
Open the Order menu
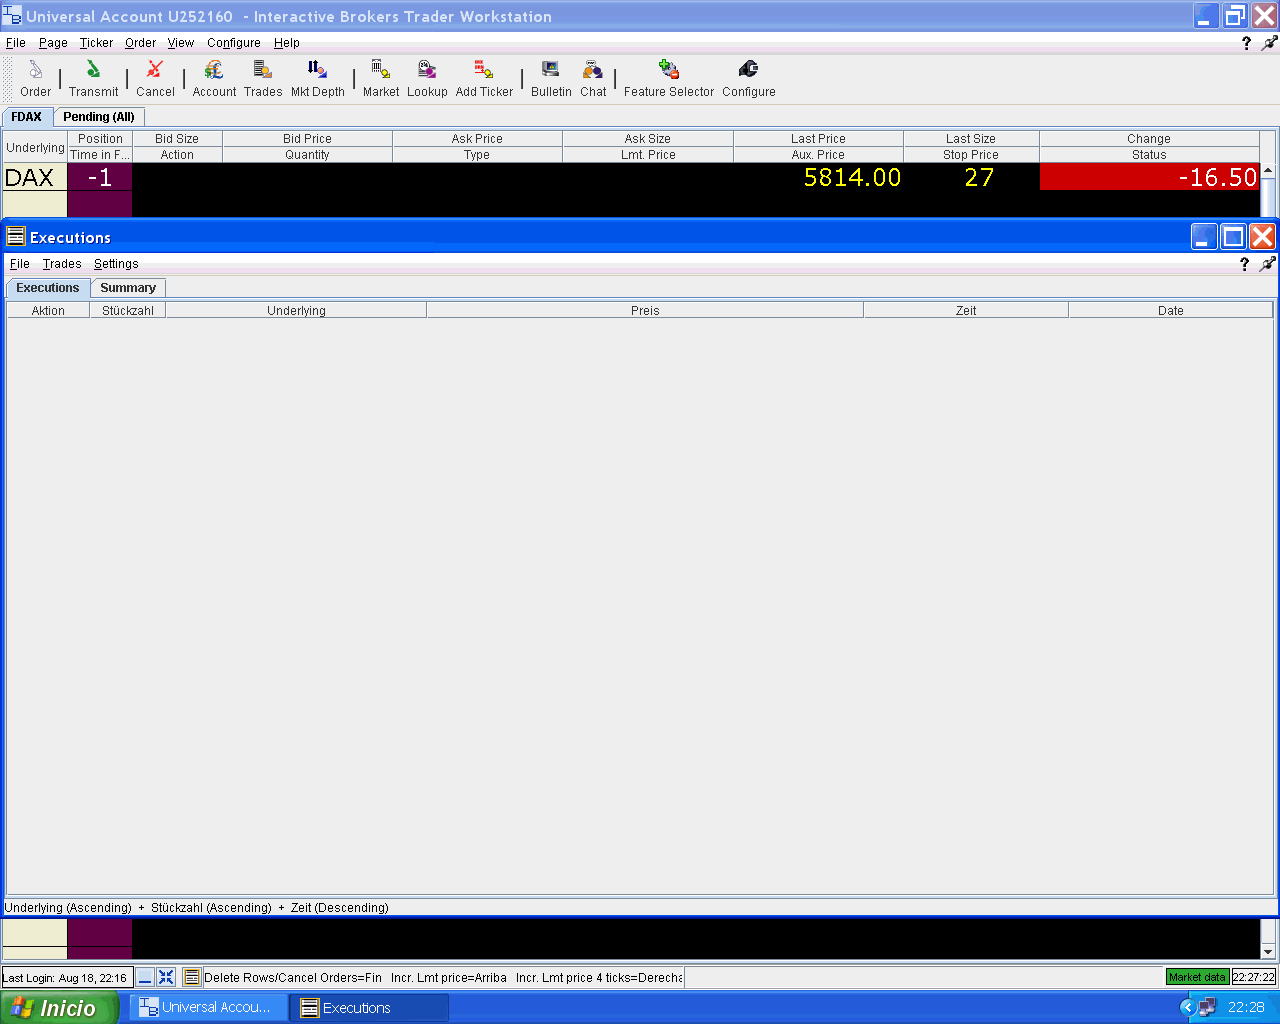(x=140, y=43)
